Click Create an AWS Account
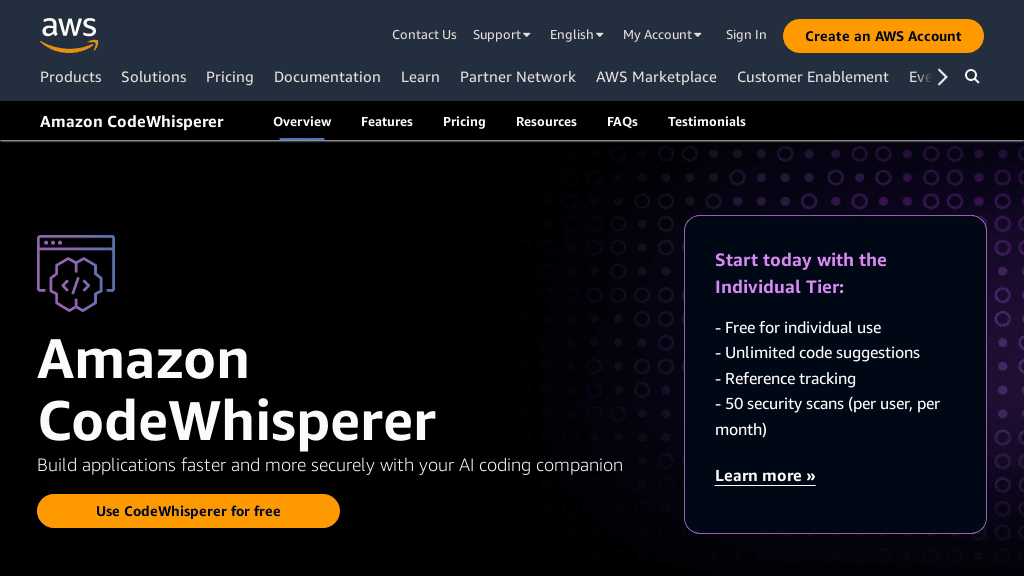This screenshot has width=1024, height=576. click(883, 35)
